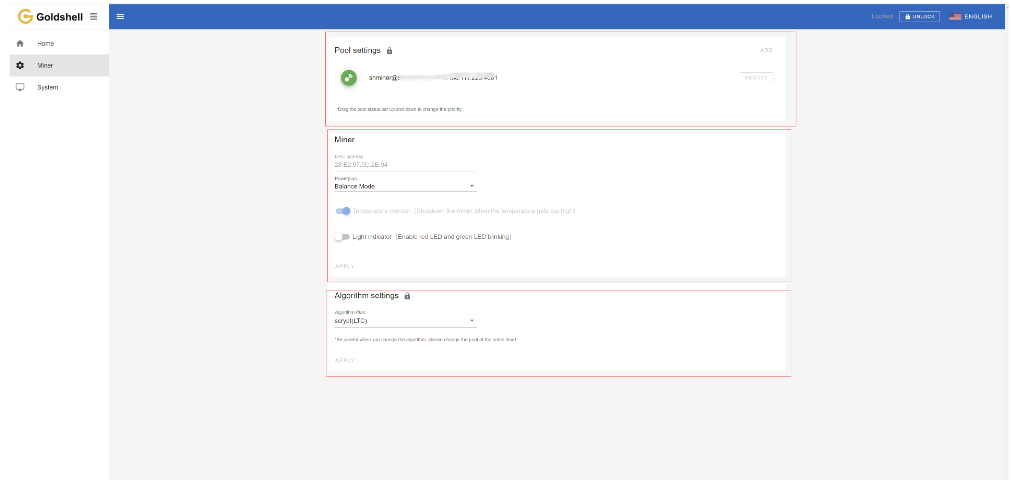The height and width of the screenshot is (480, 1011).
Task: Click the Miner gear icon
Action: pyautogui.click(x=20, y=66)
